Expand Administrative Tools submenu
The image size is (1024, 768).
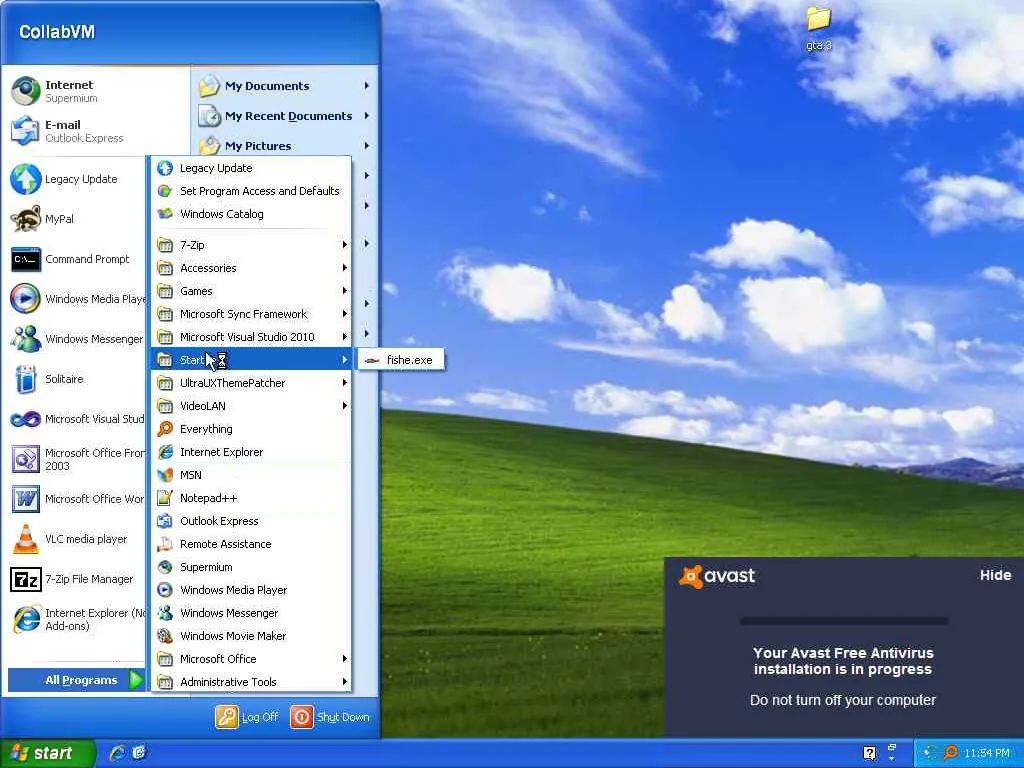[251, 682]
